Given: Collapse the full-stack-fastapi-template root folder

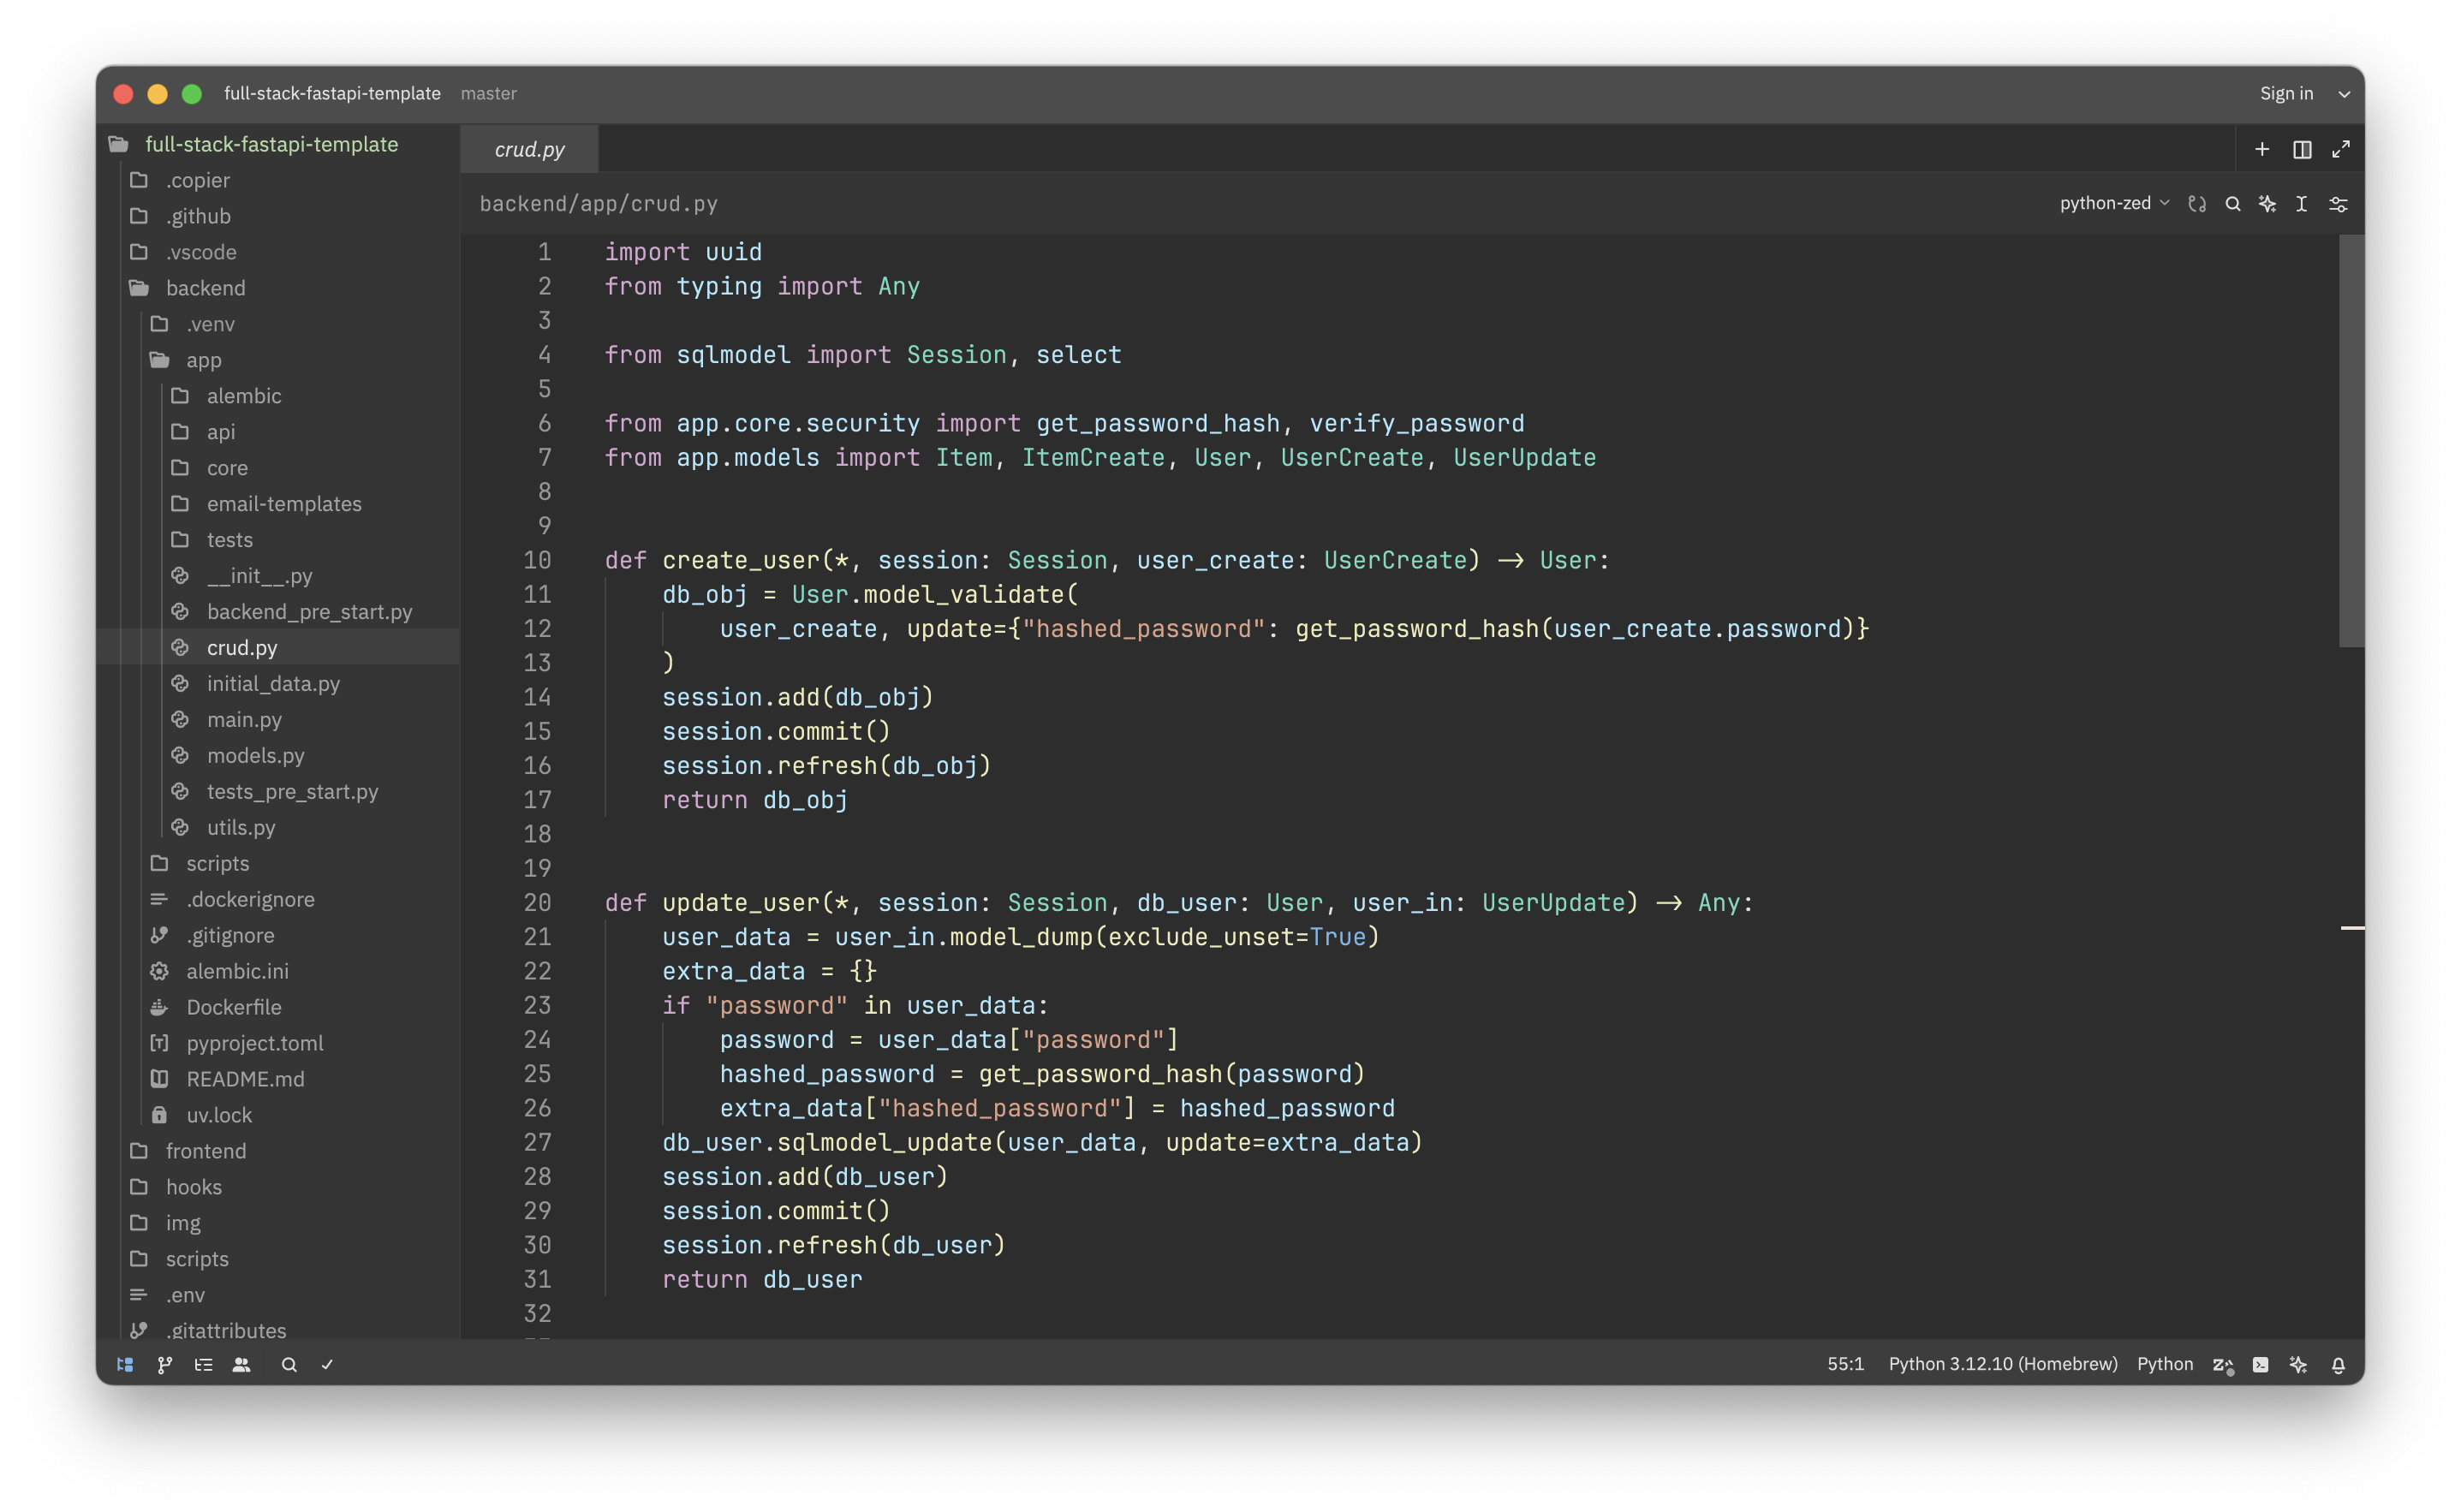Looking at the screenshot, I should (278, 144).
